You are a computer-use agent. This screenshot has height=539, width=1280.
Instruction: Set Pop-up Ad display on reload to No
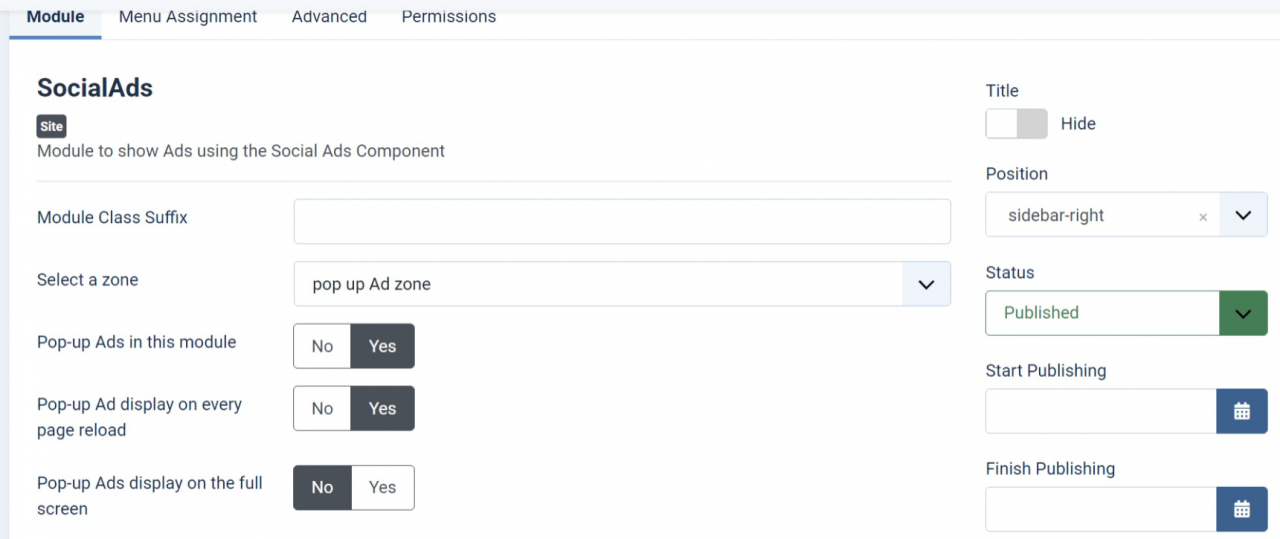pyautogui.click(x=322, y=408)
